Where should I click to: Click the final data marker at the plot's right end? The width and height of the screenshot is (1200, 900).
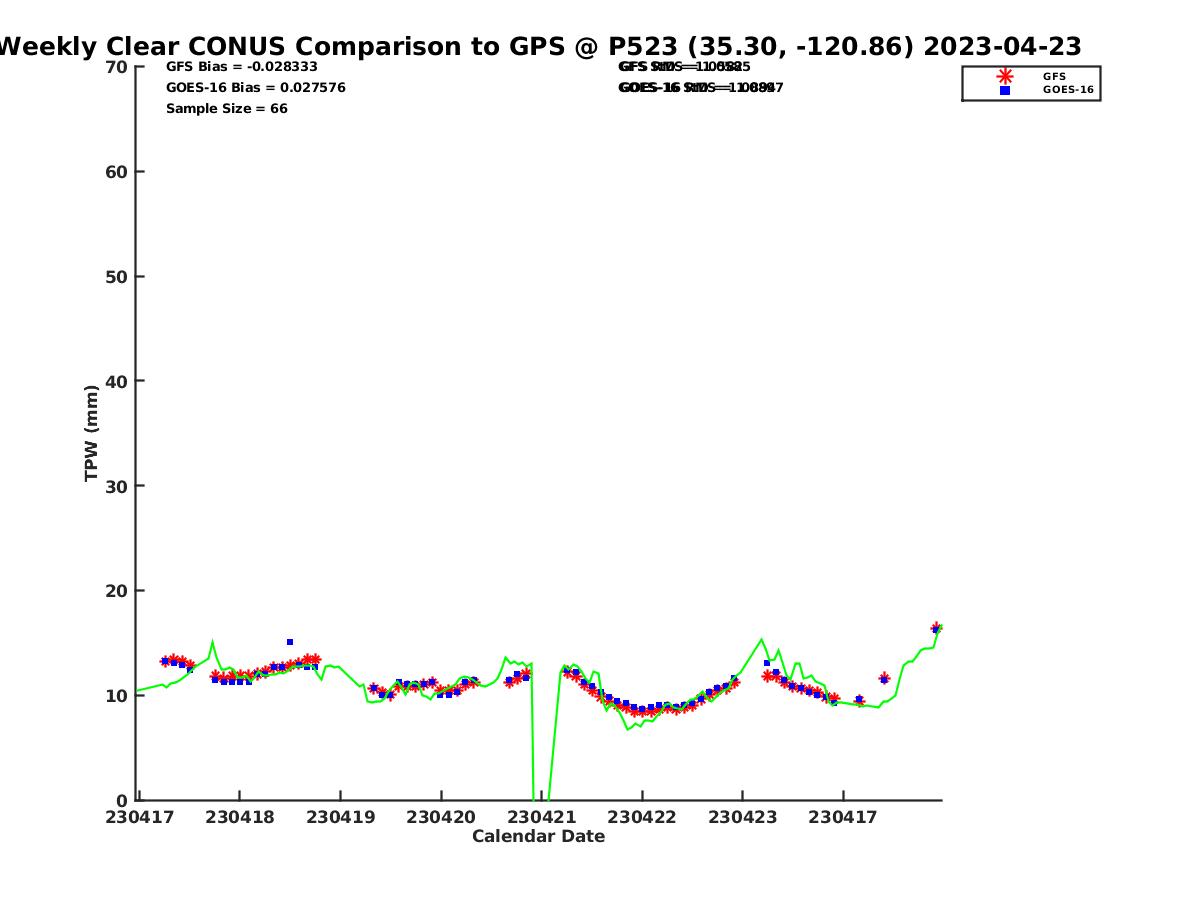(936, 628)
